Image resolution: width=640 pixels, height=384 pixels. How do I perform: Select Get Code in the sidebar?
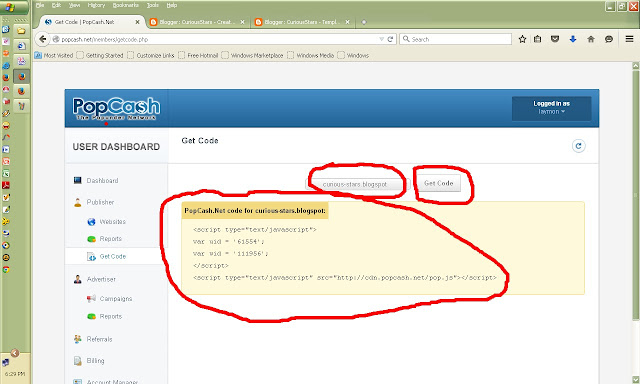click(113, 256)
